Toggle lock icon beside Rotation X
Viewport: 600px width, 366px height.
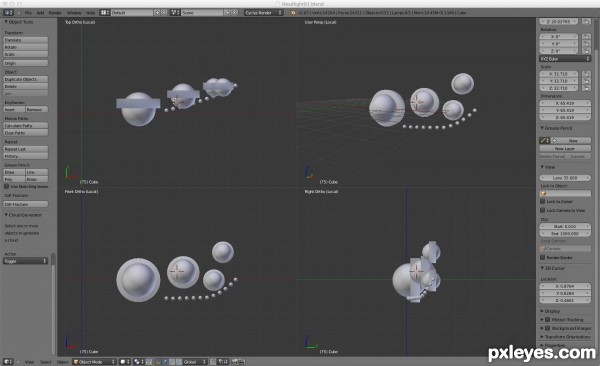point(586,37)
